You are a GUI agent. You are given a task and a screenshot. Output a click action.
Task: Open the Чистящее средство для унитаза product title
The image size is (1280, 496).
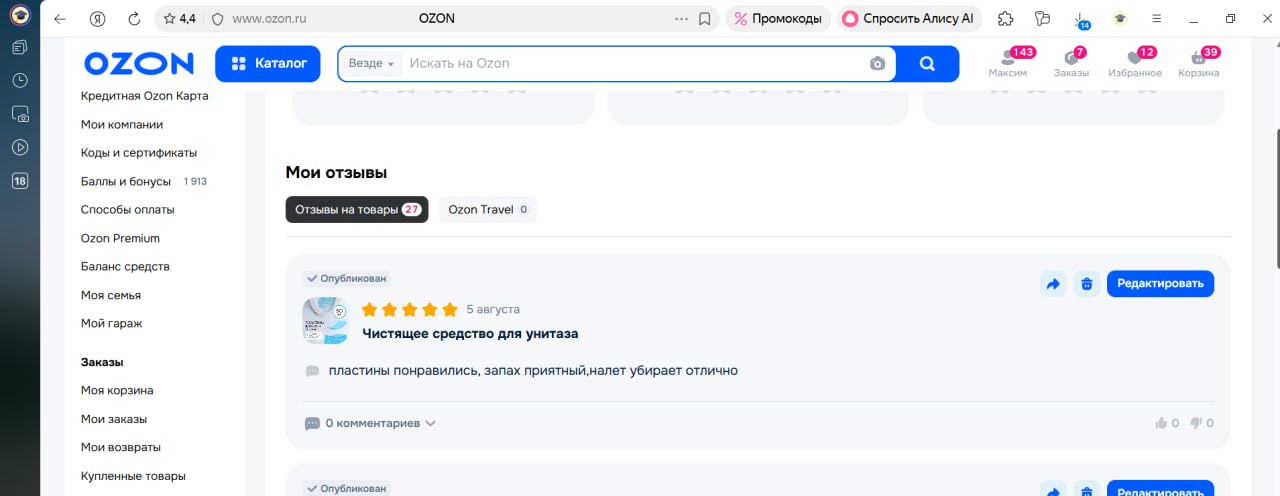pos(470,333)
